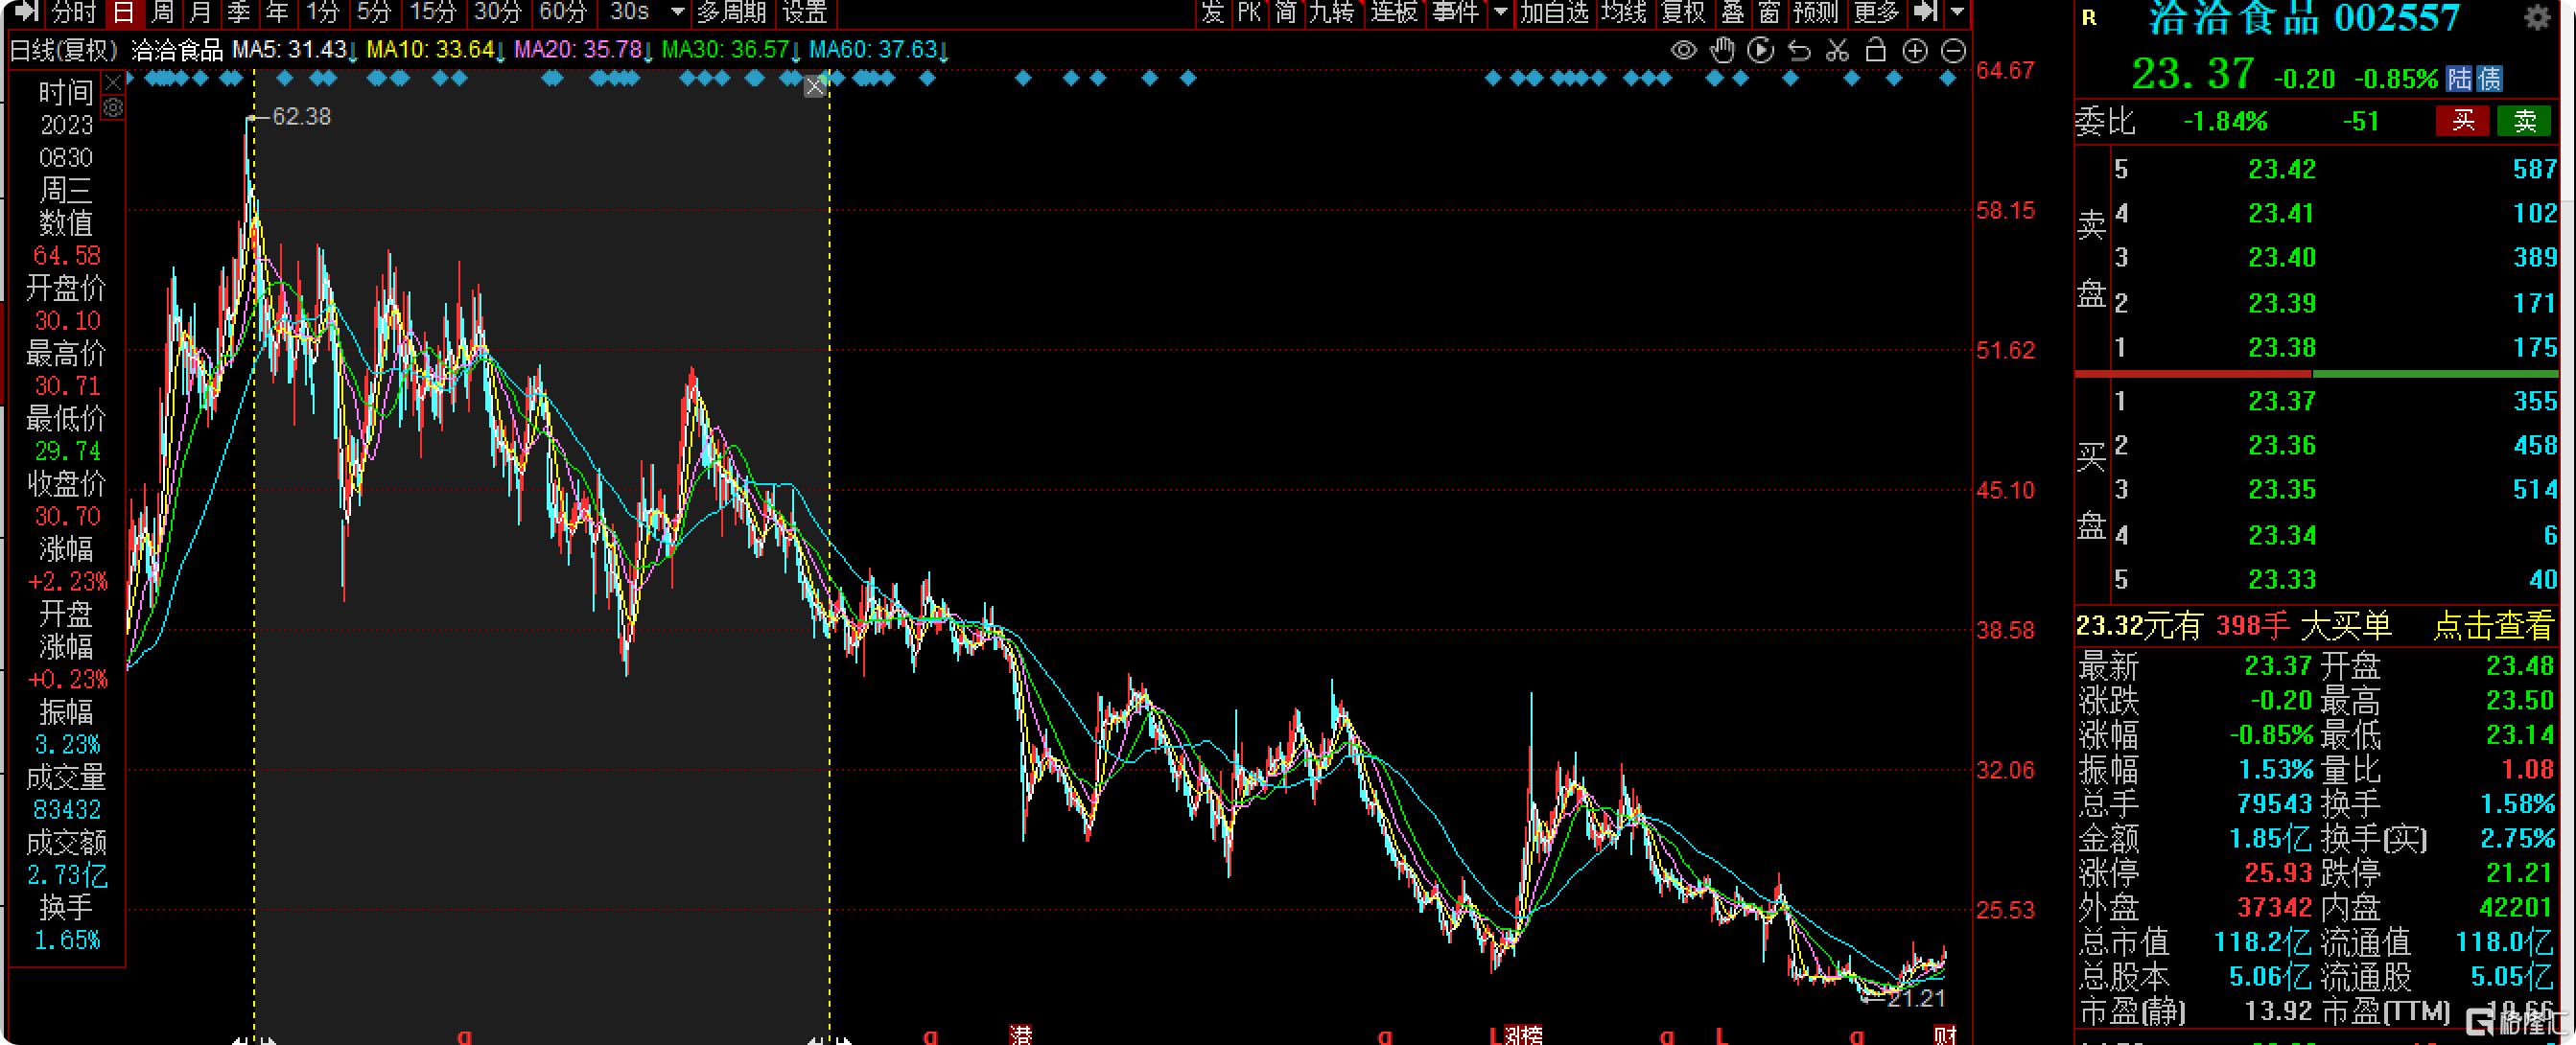Open the 更多 more menu

1876,12
